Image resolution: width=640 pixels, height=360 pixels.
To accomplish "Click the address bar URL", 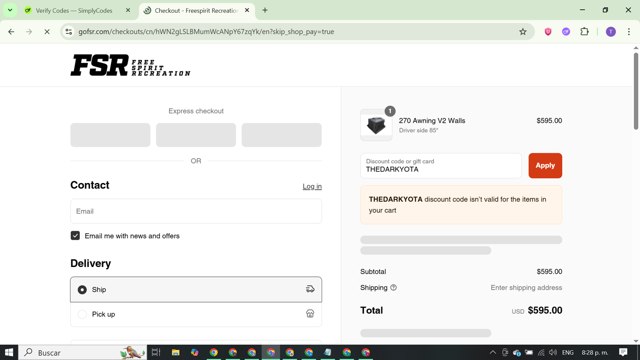I will 206,31.
